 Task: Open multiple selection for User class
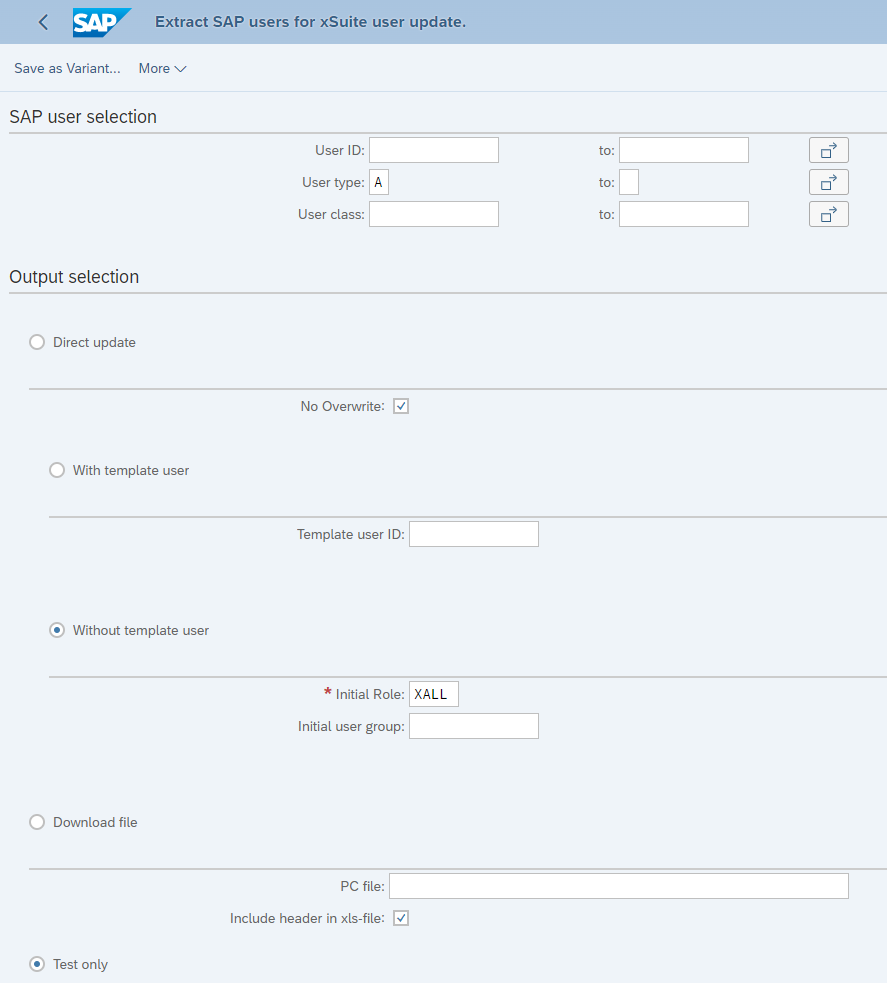pos(828,214)
